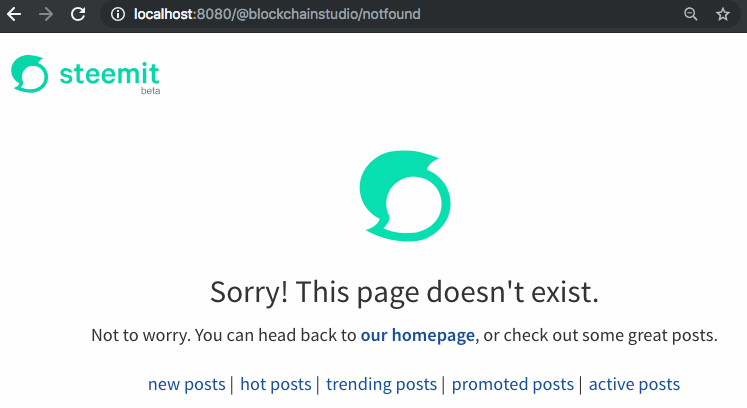Bookmark this page with the star icon
The width and height of the screenshot is (747, 408).
click(723, 14)
